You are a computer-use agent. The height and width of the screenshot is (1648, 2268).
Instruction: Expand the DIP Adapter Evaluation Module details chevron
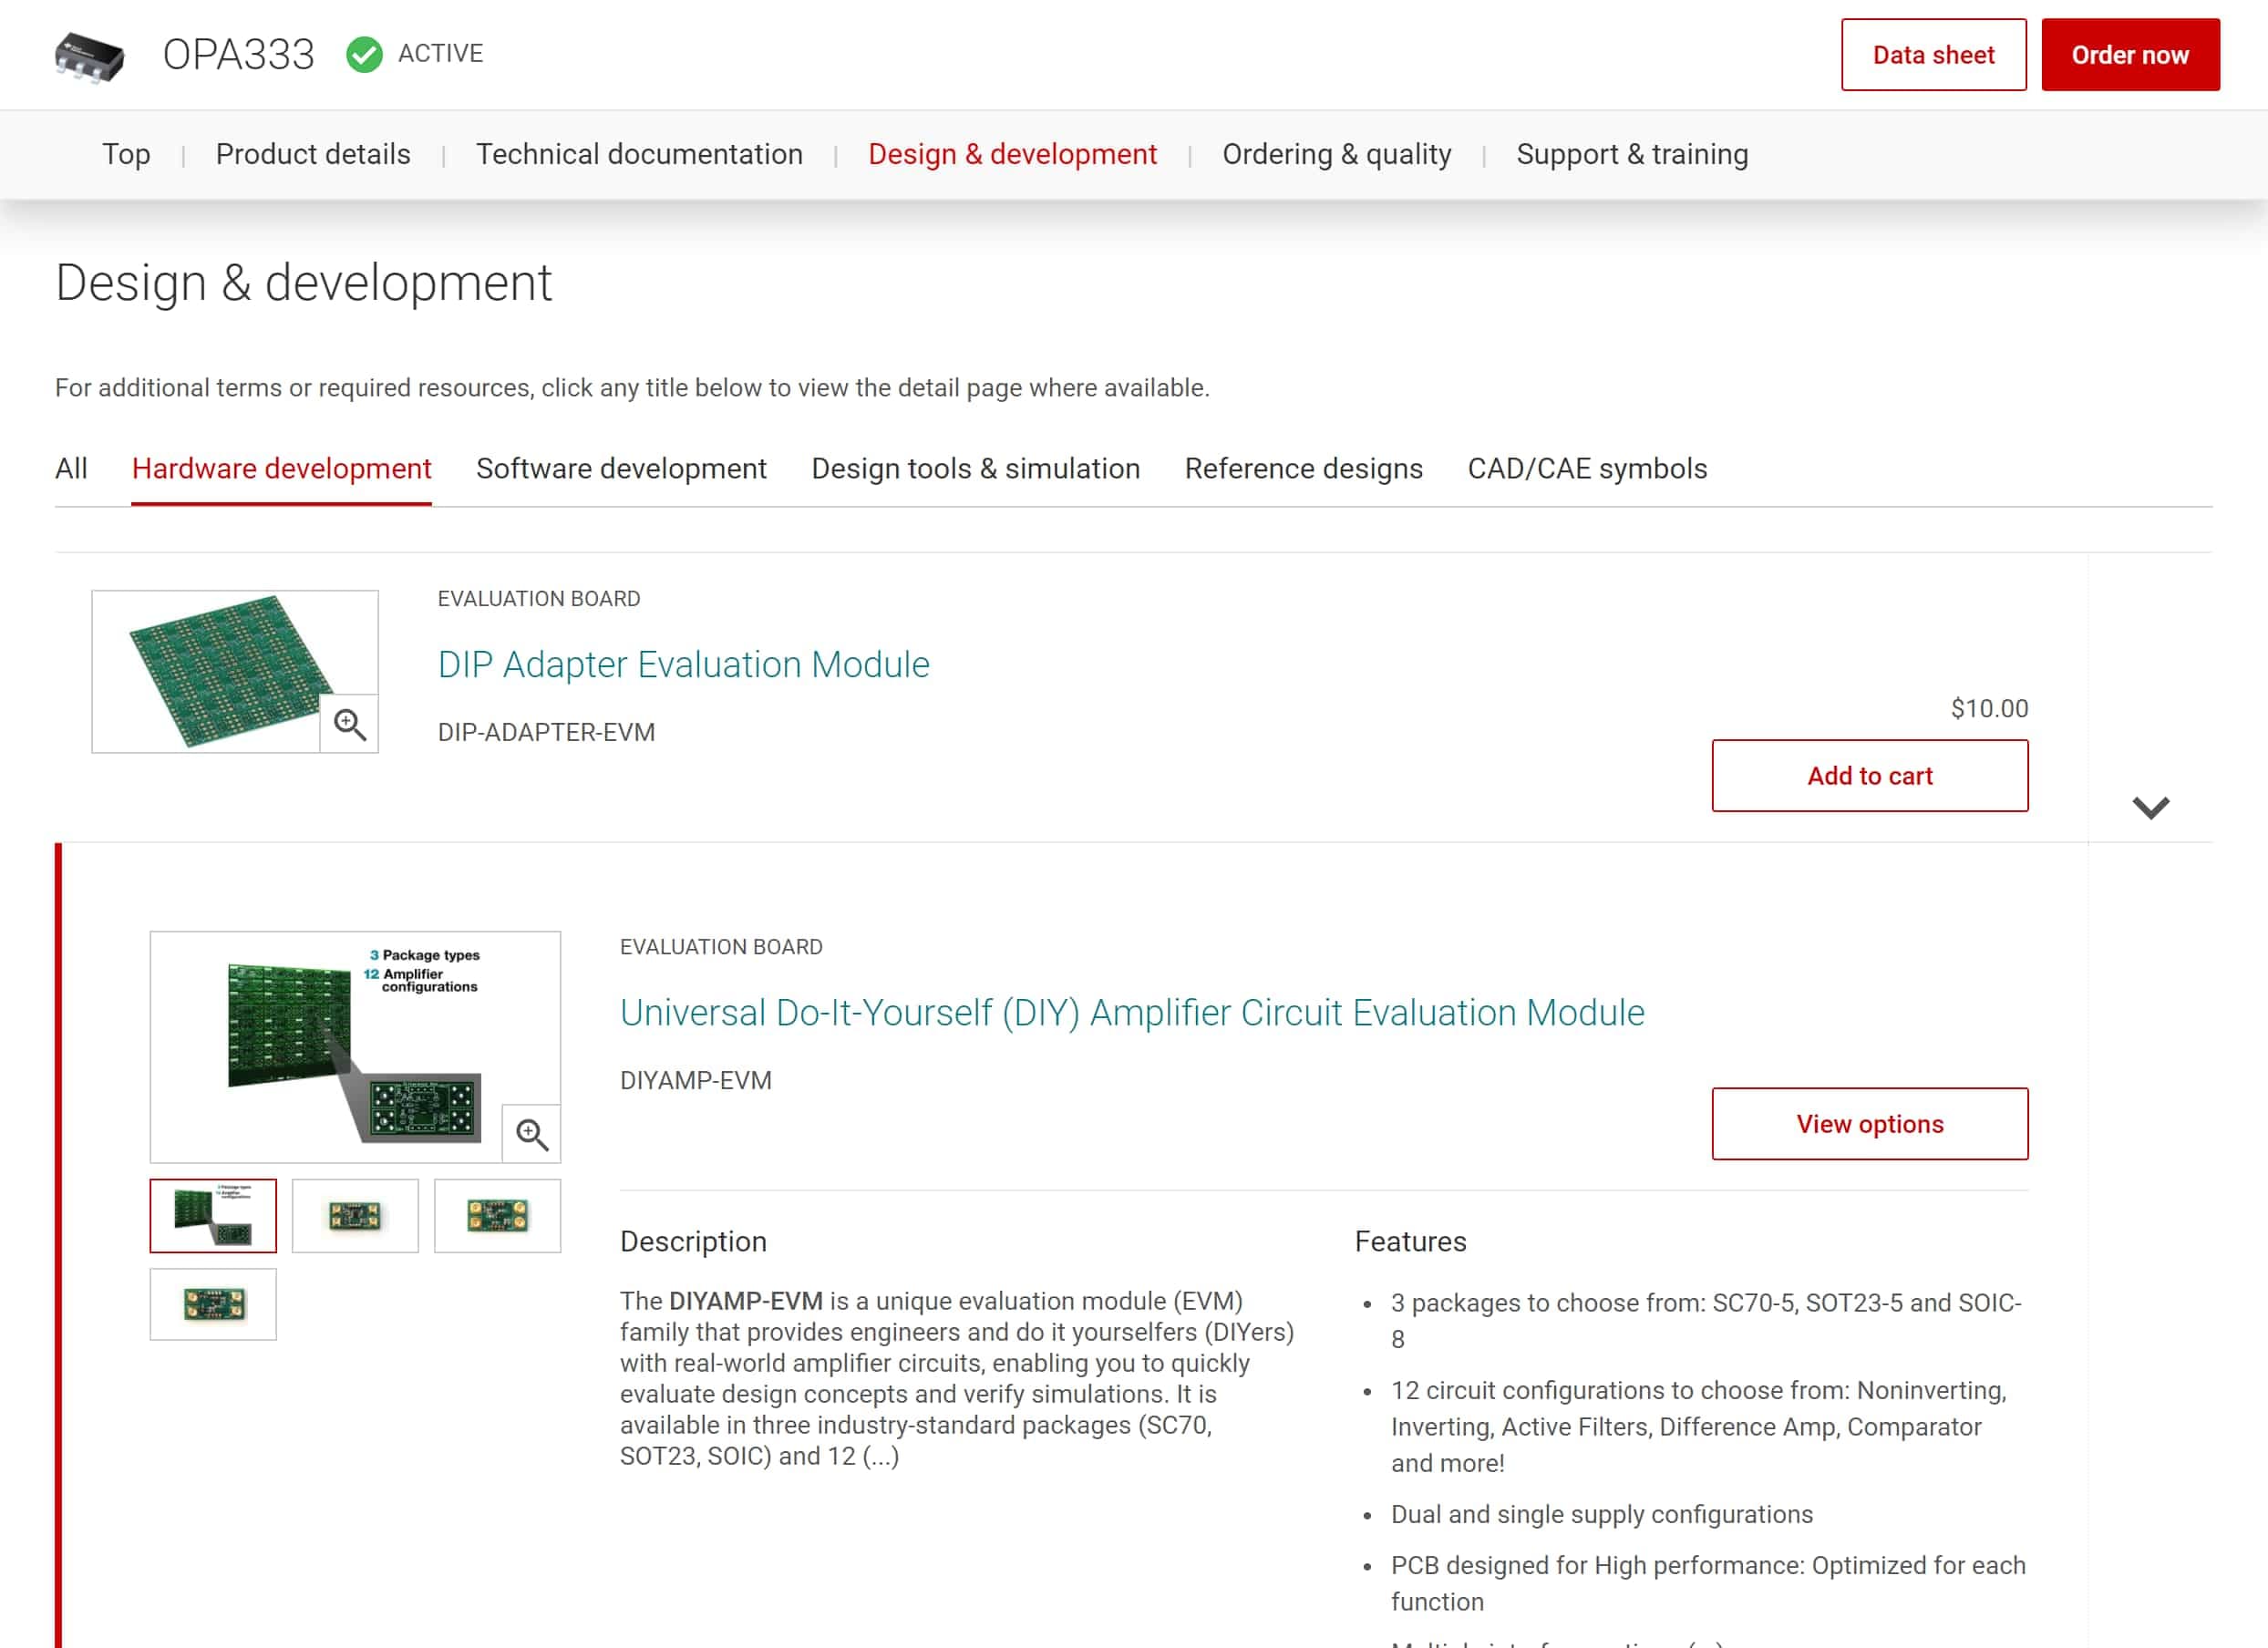(2151, 808)
